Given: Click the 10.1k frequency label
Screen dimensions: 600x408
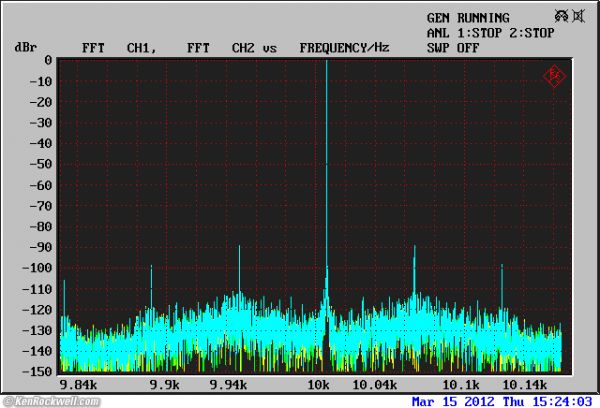Looking at the screenshot, I should coord(461,385).
